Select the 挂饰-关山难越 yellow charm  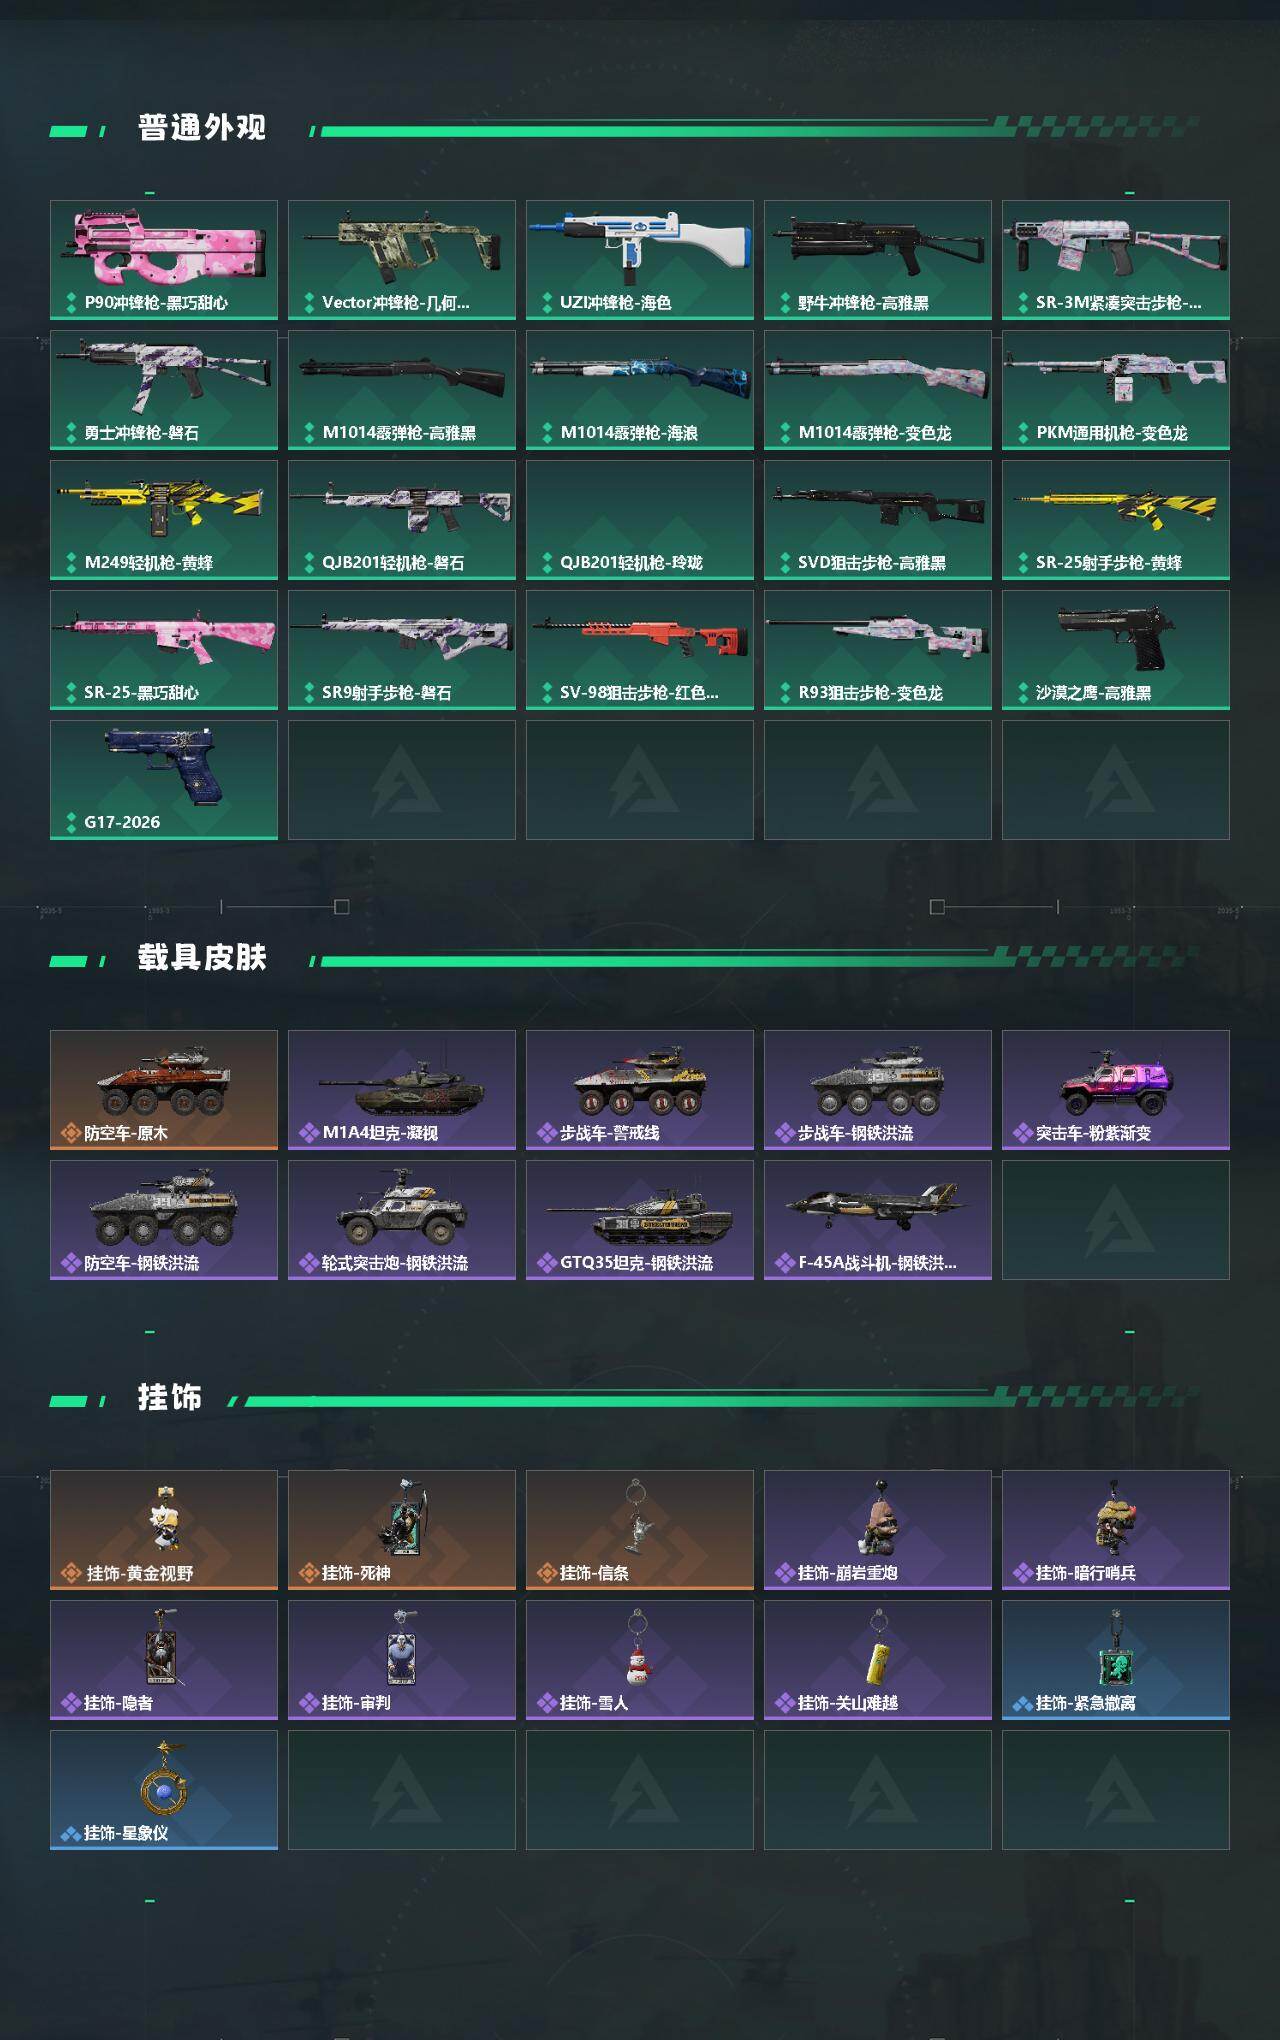pos(878,1660)
